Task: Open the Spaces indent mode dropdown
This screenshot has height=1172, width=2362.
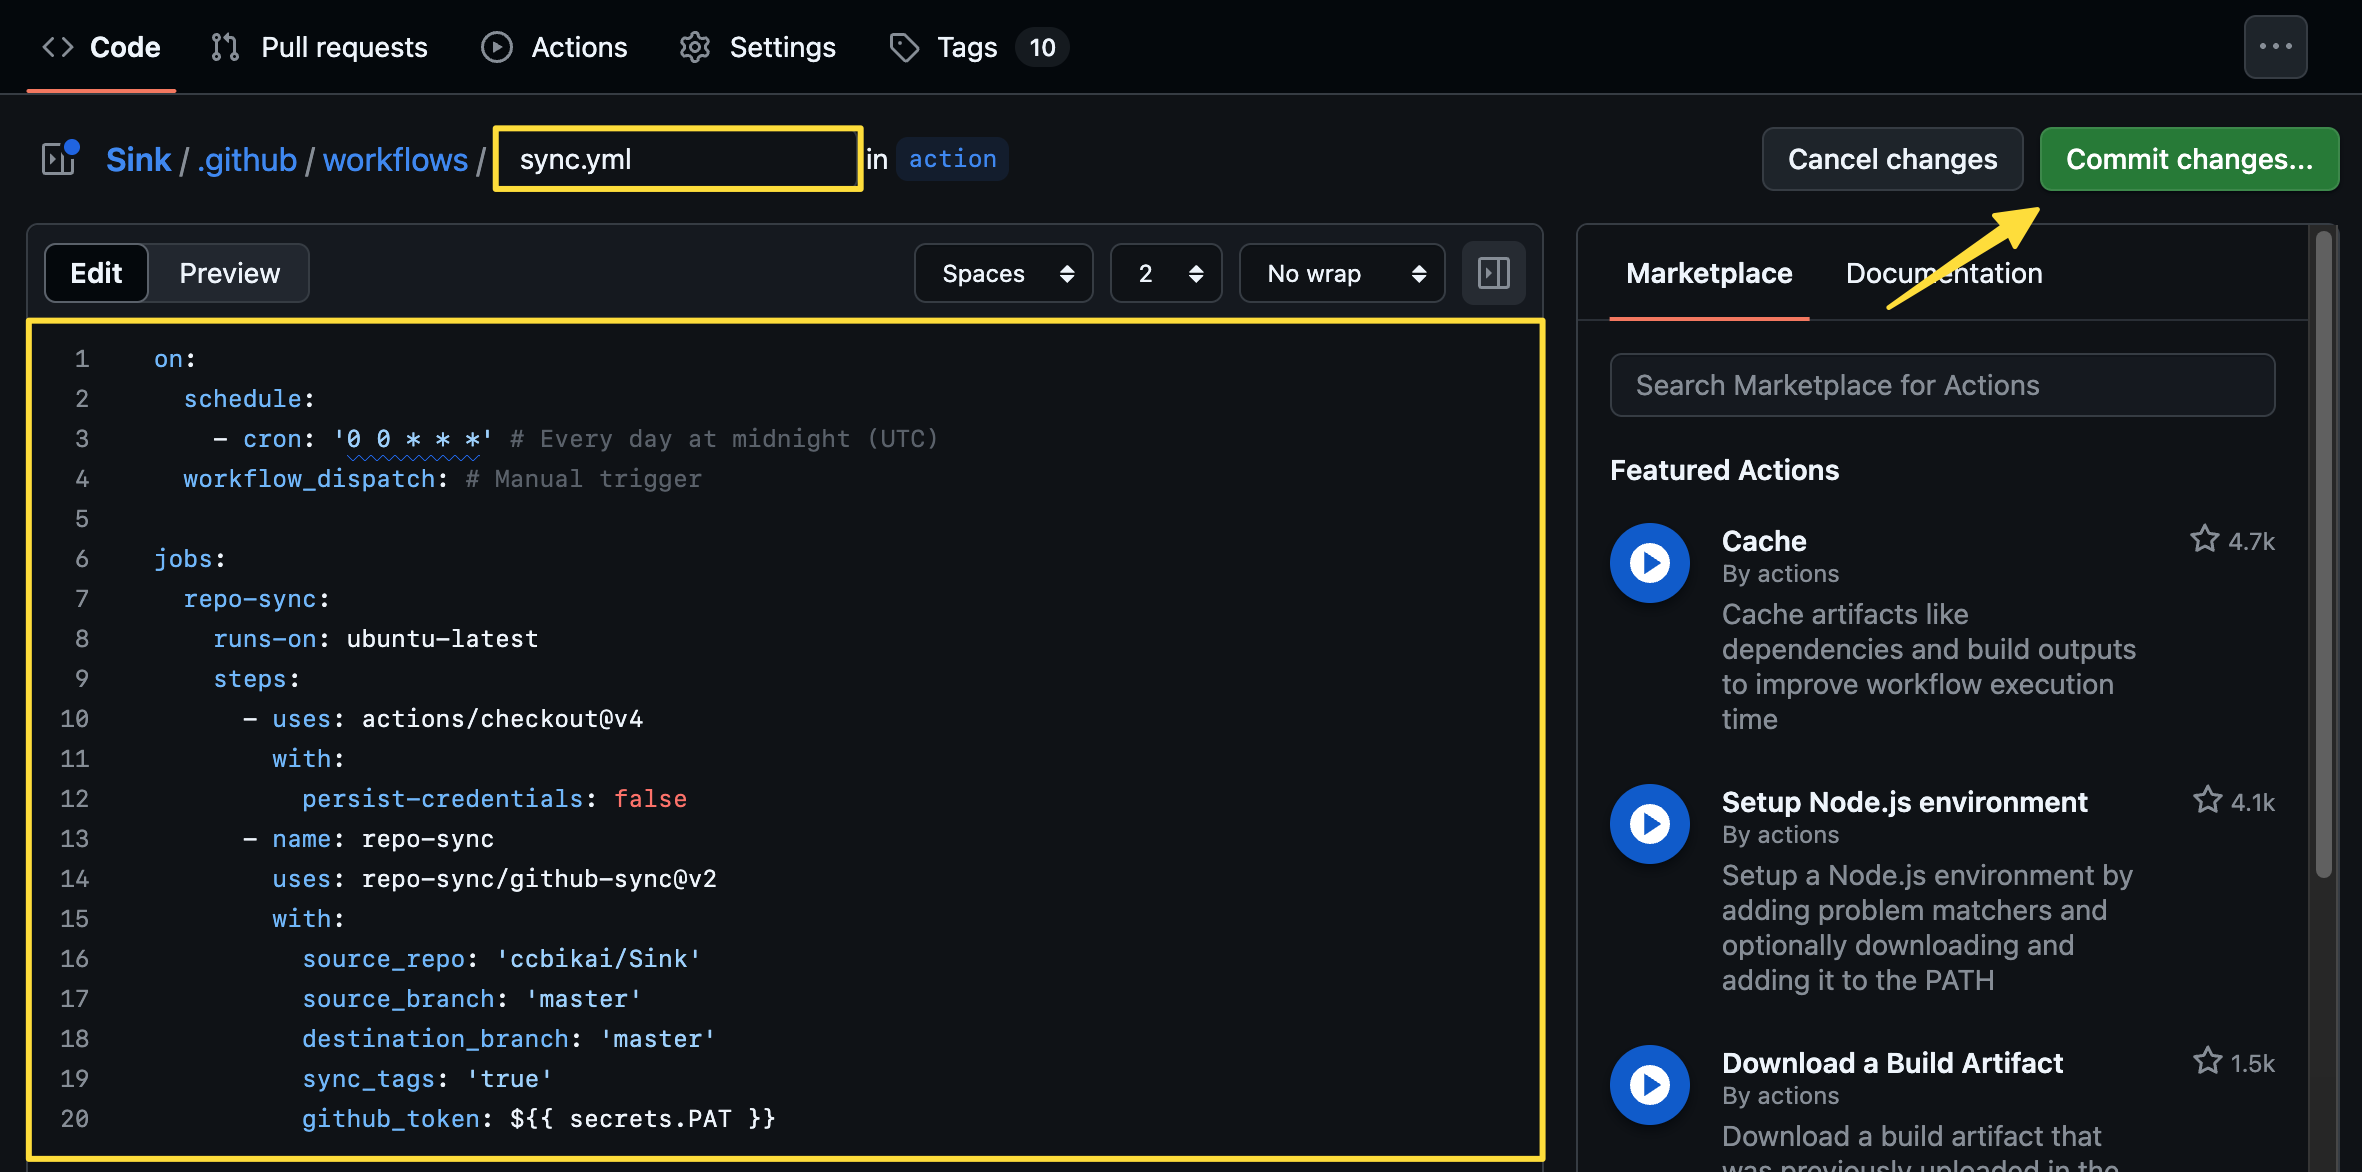Action: tap(1003, 273)
